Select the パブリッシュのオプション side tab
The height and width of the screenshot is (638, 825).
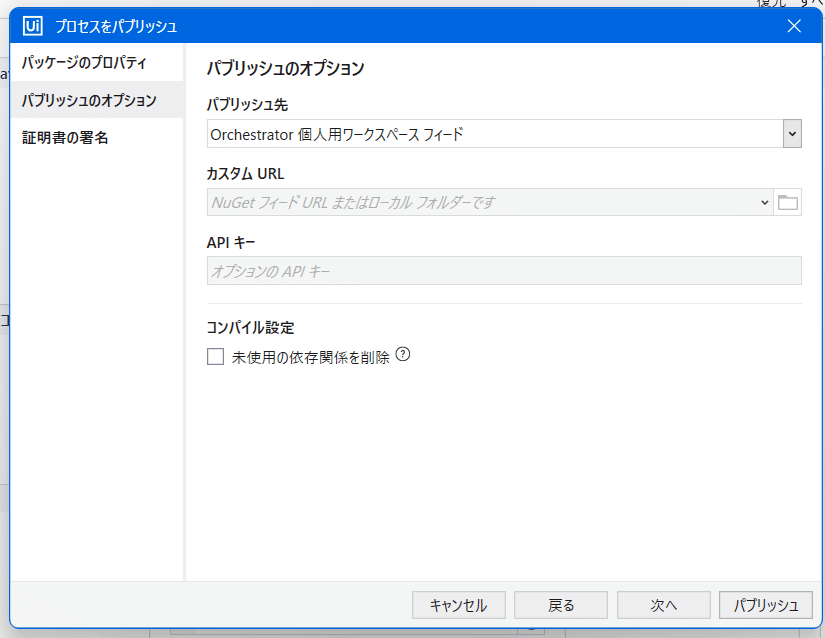(x=96, y=100)
